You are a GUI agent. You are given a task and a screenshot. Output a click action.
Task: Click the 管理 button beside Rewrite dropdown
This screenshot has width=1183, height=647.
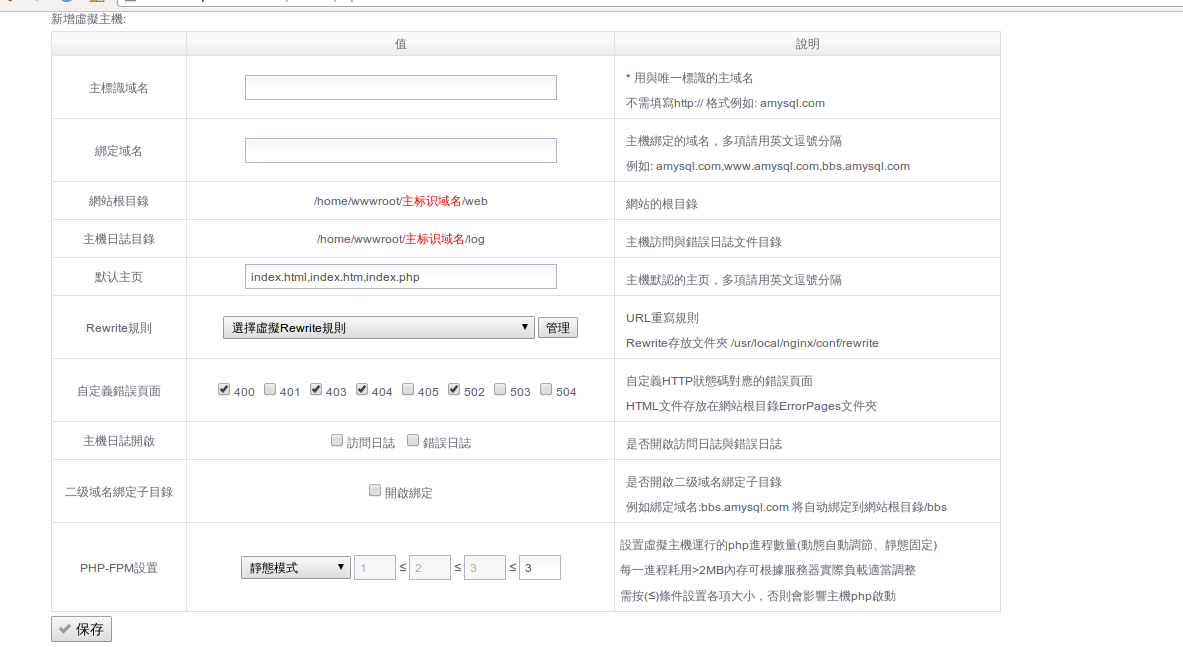(x=558, y=328)
